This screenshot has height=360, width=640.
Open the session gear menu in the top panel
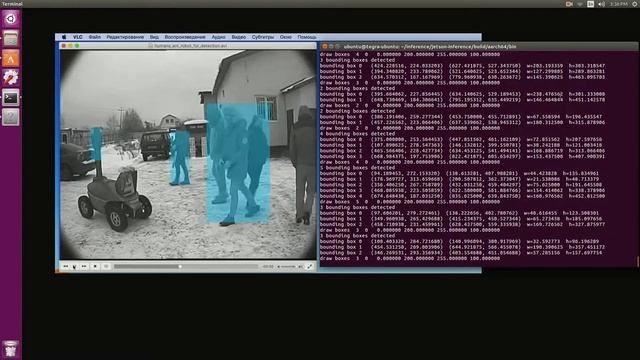pyautogui.click(x=635, y=4)
